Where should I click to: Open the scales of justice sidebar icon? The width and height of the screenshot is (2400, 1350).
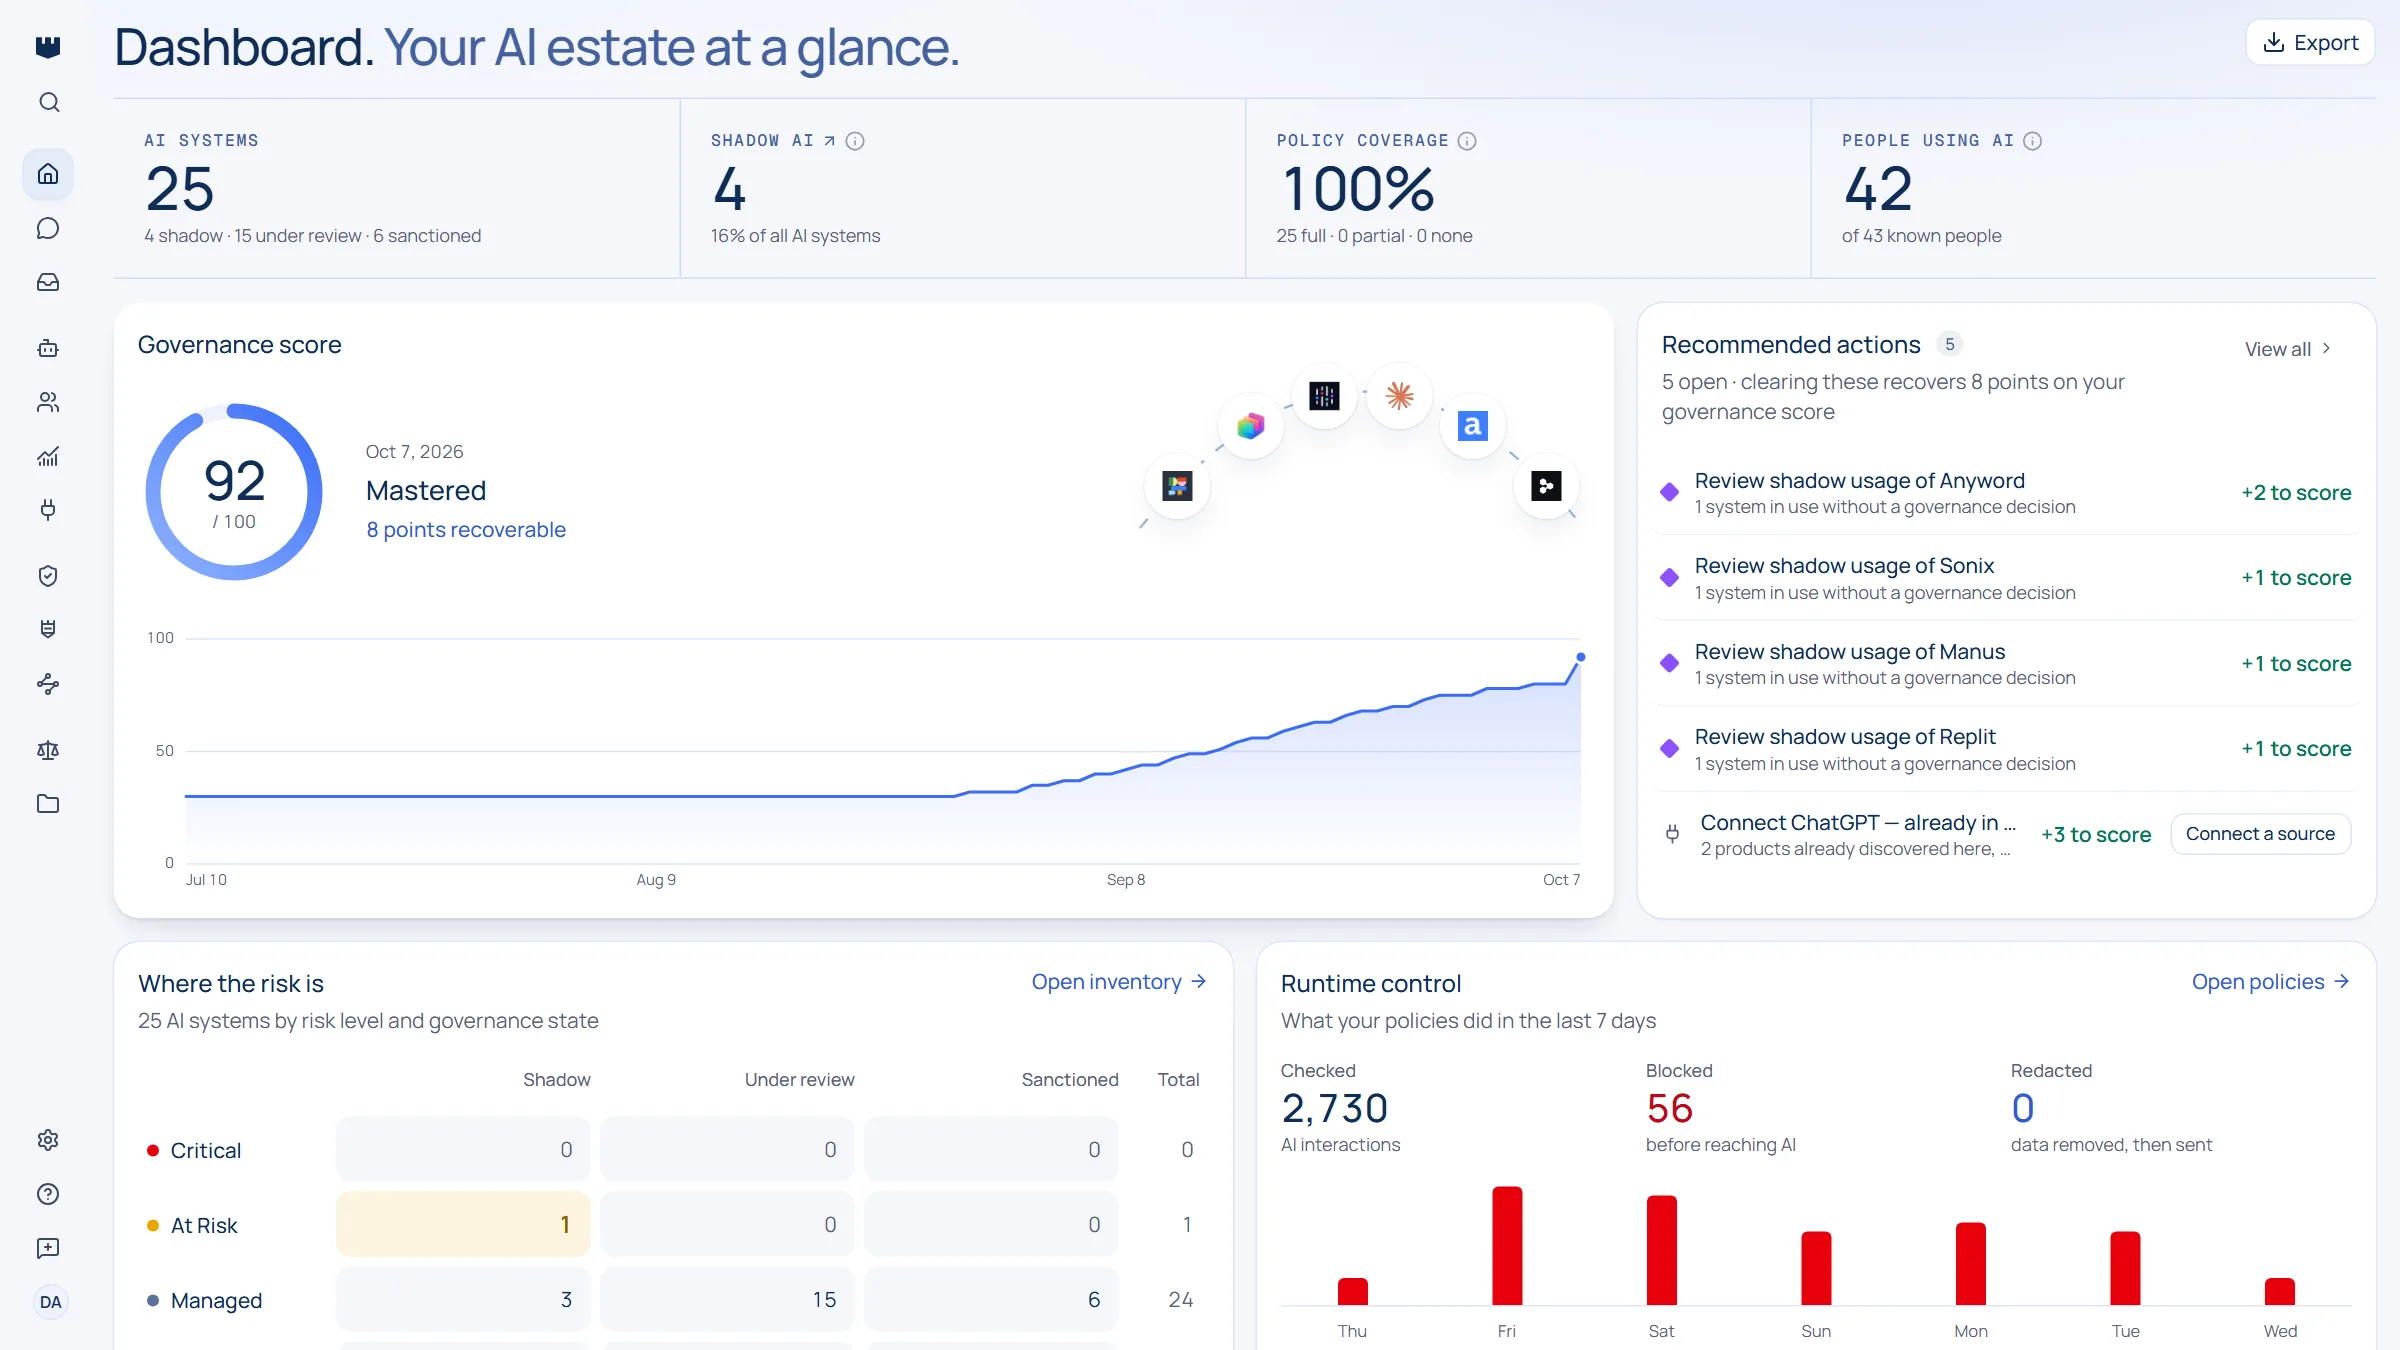click(48, 750)
